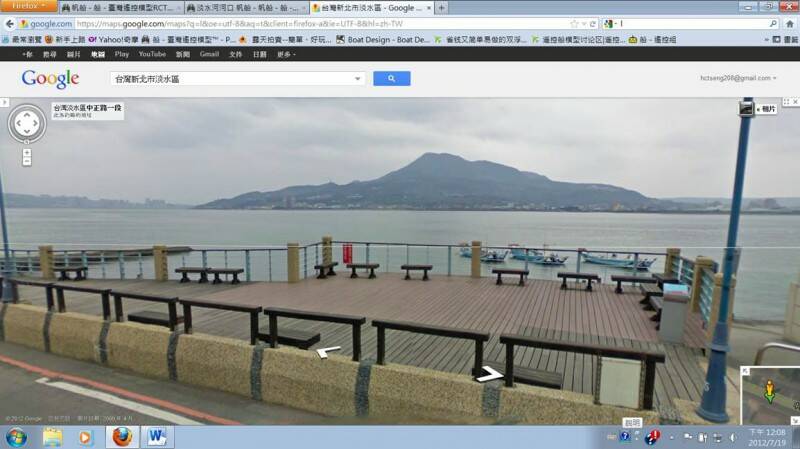The width and height of the screenshot is (800, 449).
Task: Click the Google logo
Action: pyautogui.click(x=50, y=79)
